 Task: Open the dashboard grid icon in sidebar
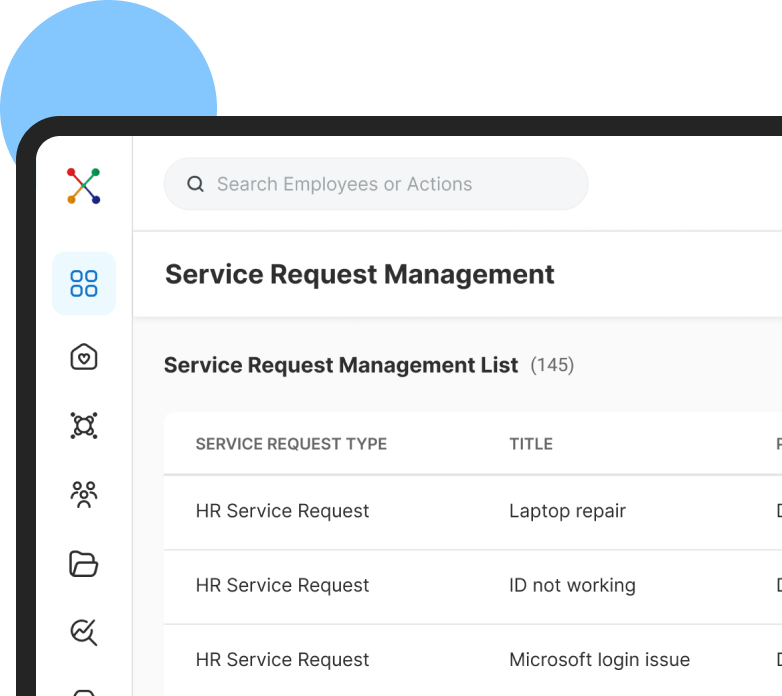coord(84,284)
